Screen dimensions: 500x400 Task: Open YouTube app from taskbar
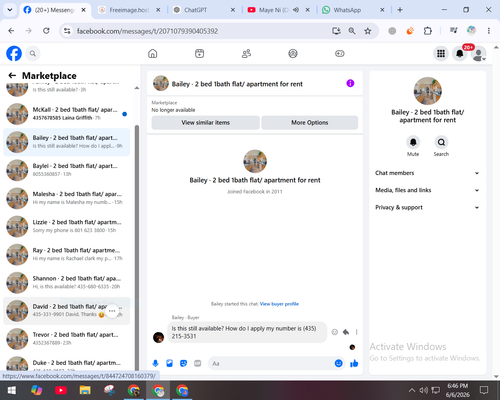tap(61, 390)
